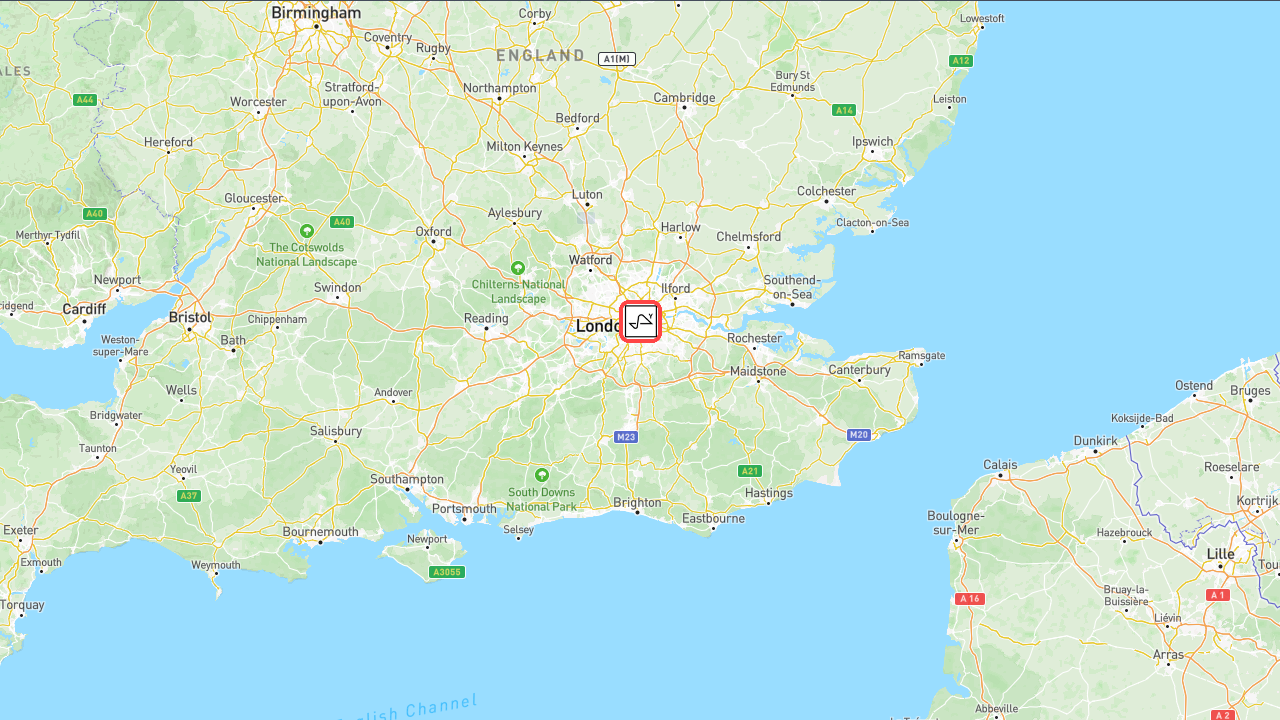1280x720 pixels.
Task: Select the Brighton town label
Action: pyautogui.click(x=637, y=502)
